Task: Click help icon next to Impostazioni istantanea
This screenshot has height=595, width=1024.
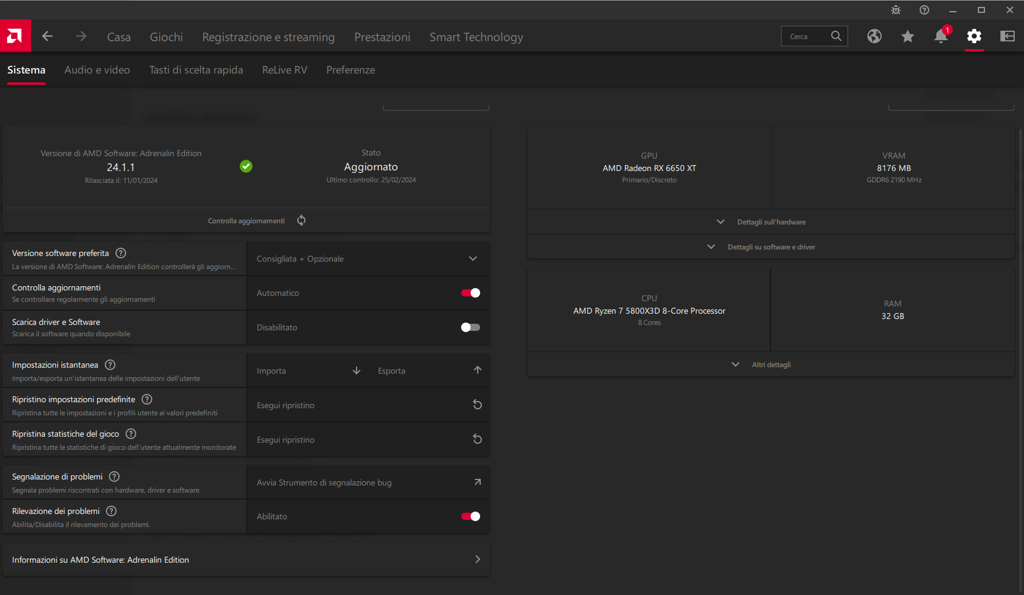Action: [x=110, y=365]
